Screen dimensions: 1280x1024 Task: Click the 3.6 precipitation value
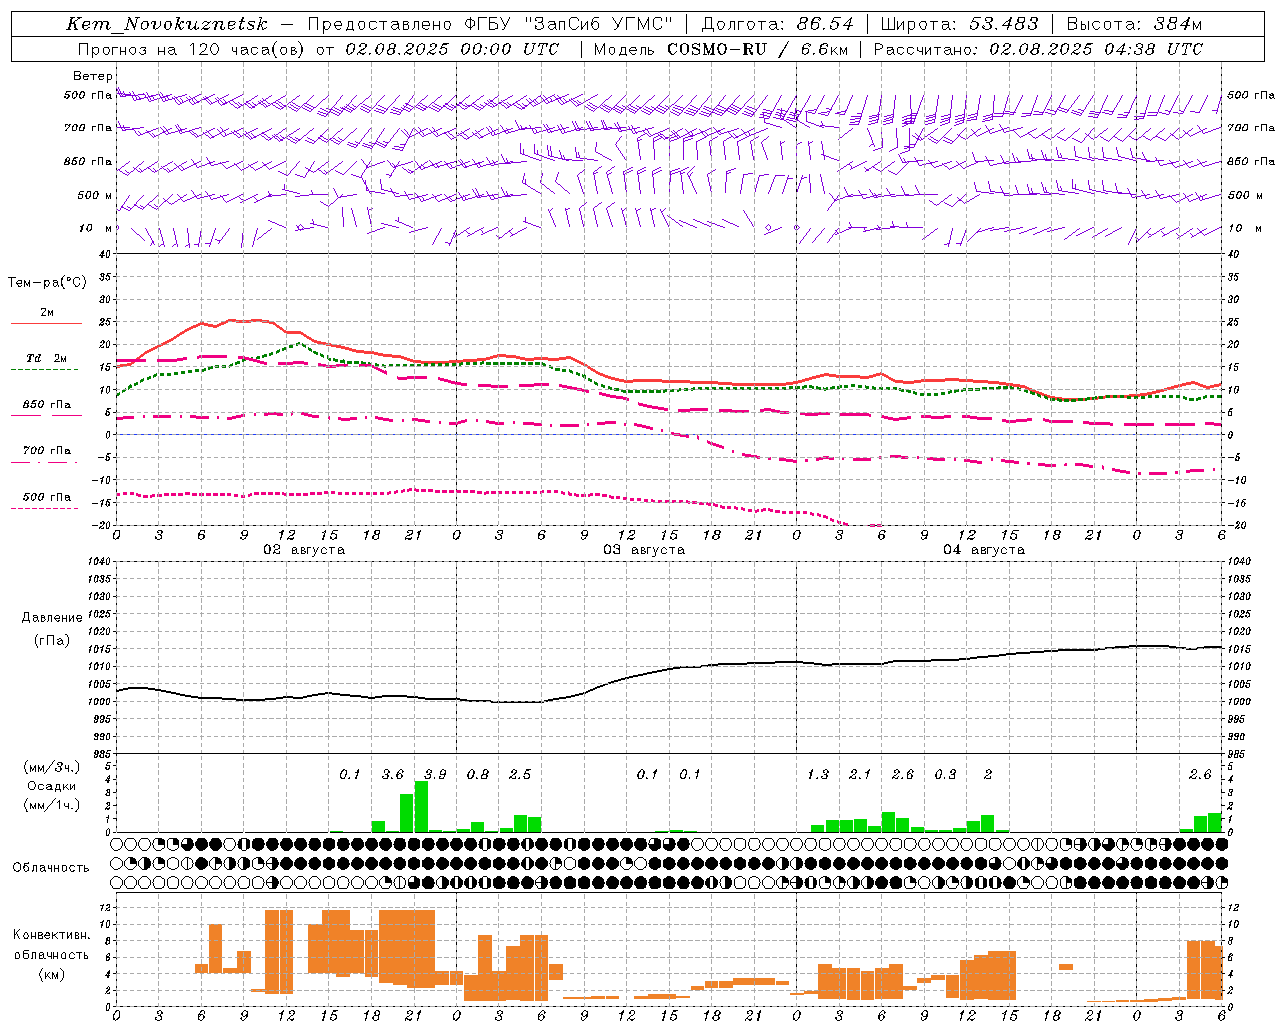click(x=393, y=775)
